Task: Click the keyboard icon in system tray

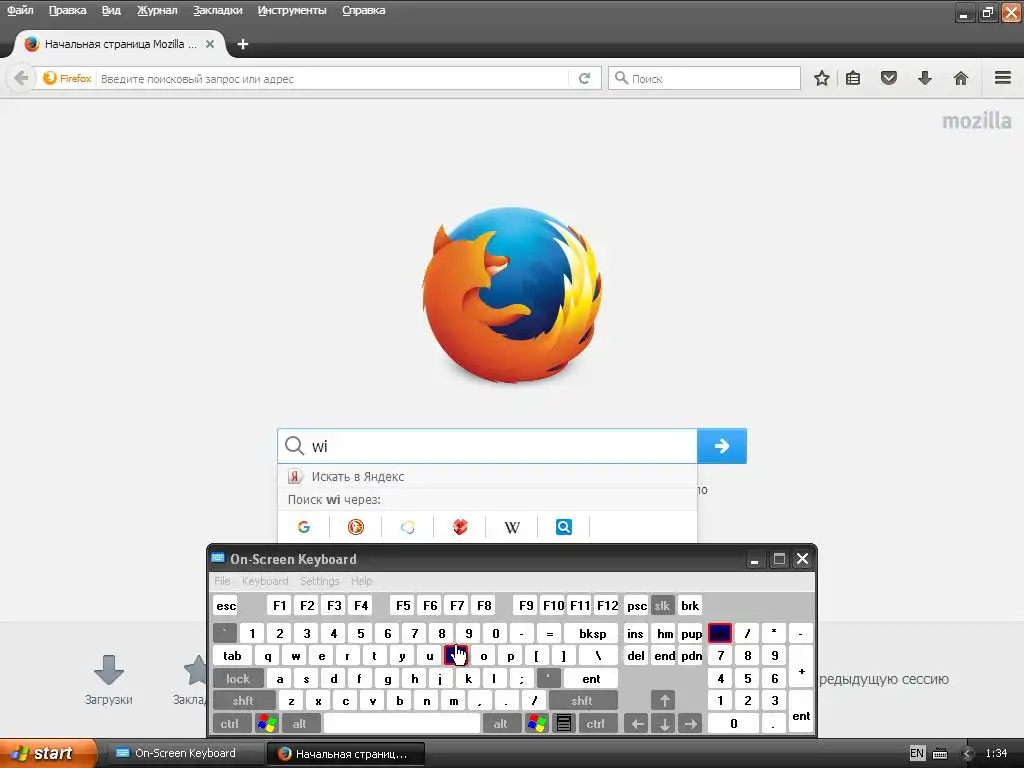Action: (940, 754)
